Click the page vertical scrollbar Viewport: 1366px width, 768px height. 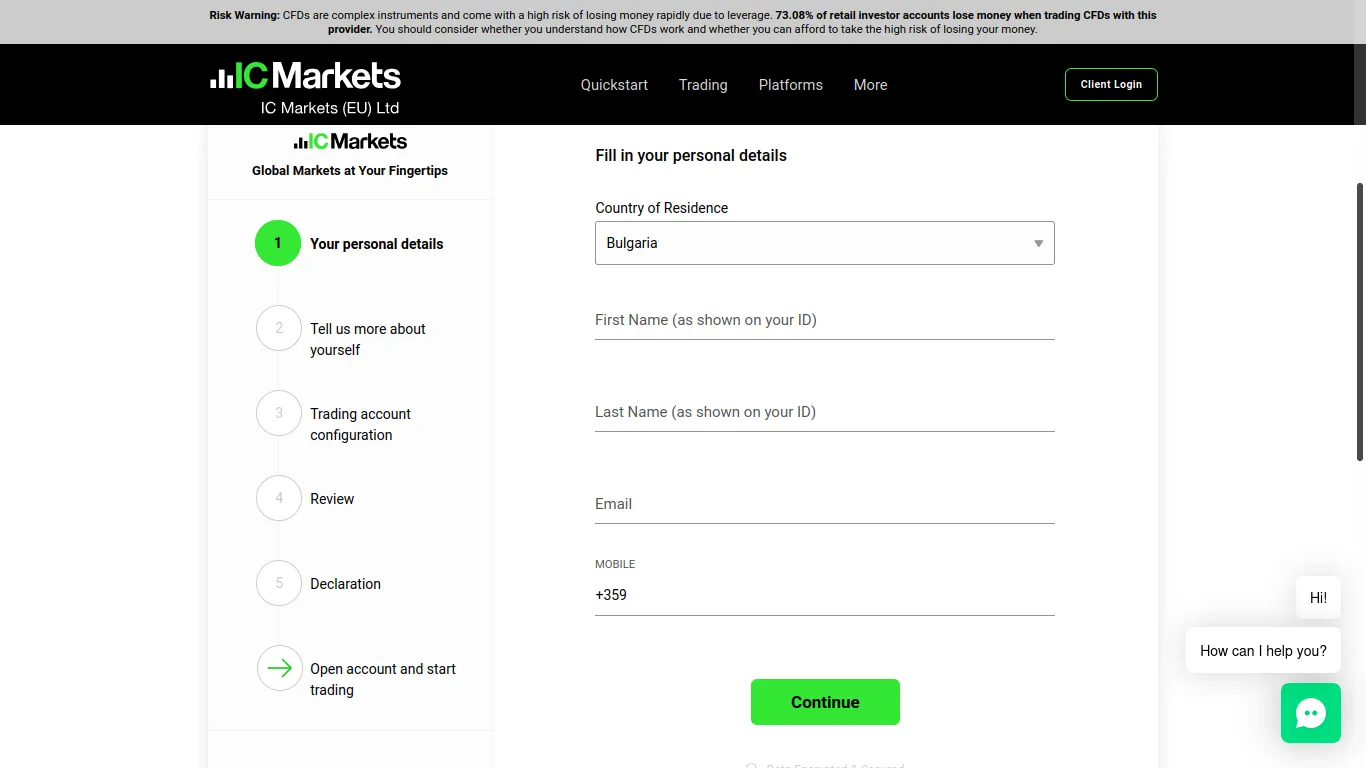tap(1360, 322)
